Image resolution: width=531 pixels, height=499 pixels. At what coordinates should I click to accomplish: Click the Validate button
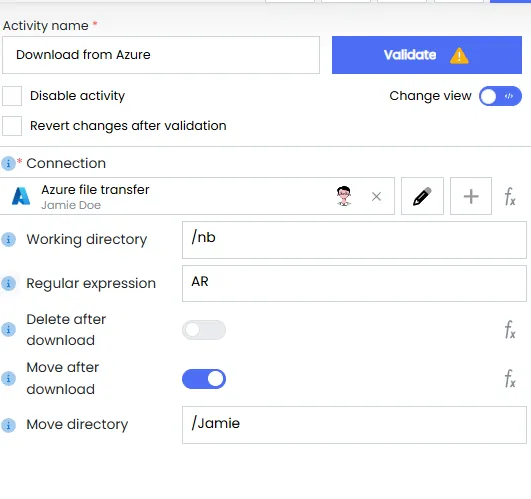[x=427, y=55]
